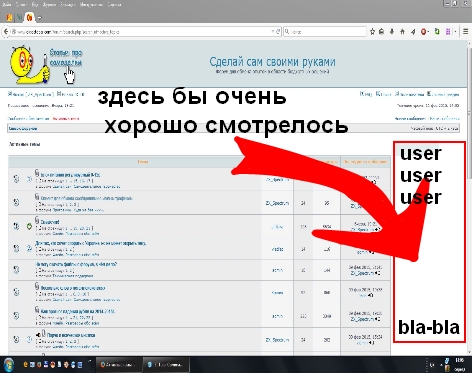Click last-post arrow in 15:09 row
Image resolution: width=472 pixels, height=373 pixels.
tap(371, 295)
